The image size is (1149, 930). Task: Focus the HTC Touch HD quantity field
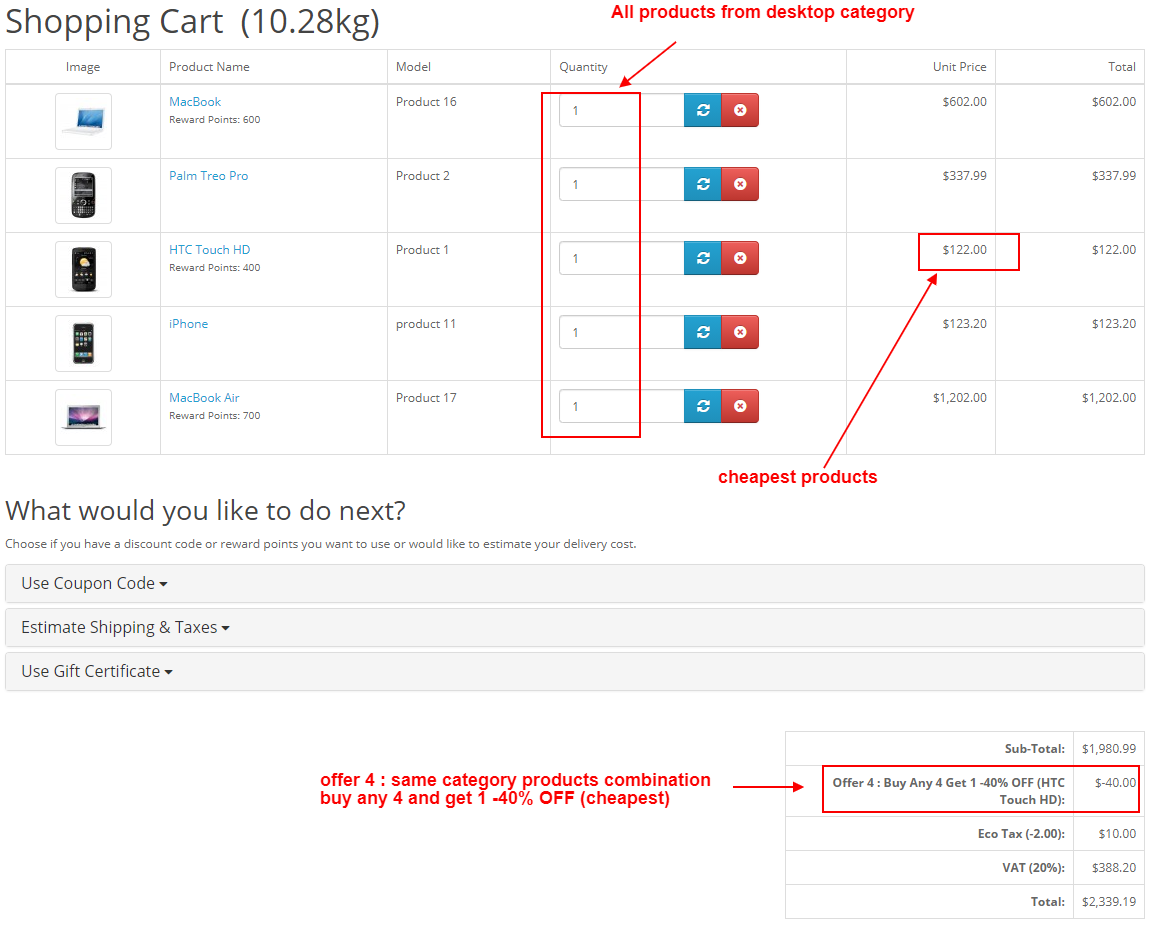pyautogui.click(x=621, y=258)
